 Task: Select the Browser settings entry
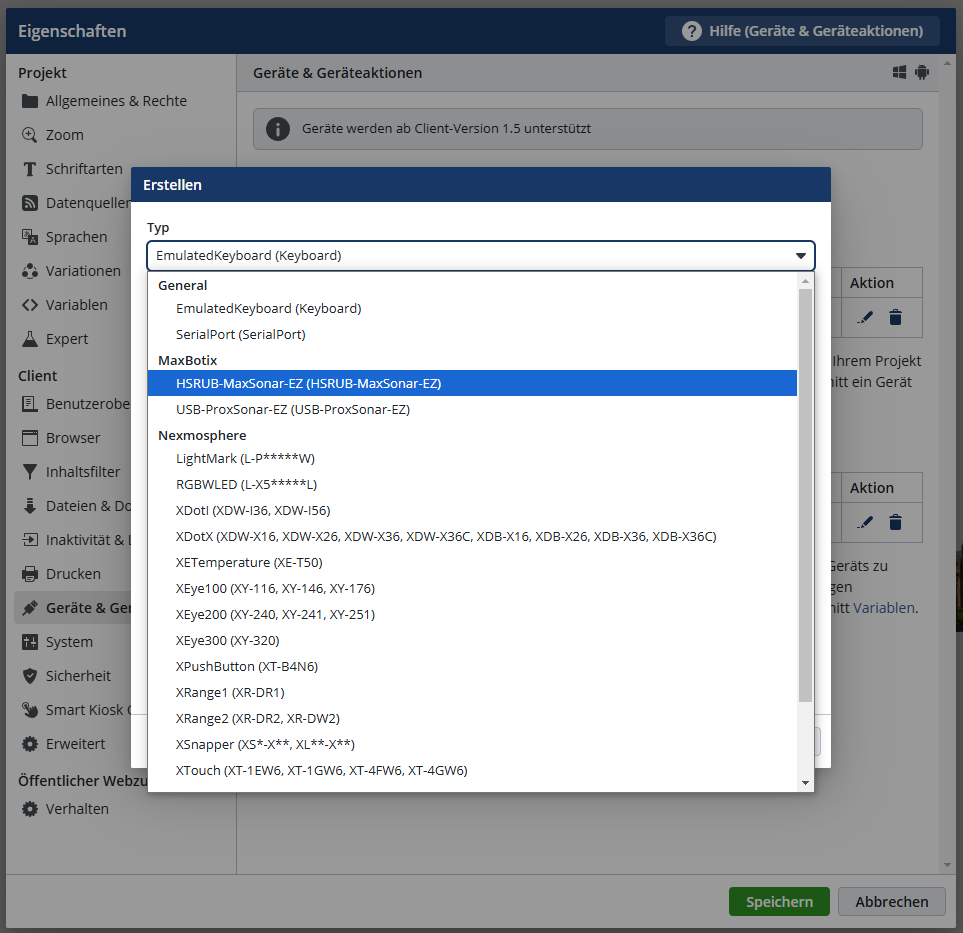[x=72, y=438]
